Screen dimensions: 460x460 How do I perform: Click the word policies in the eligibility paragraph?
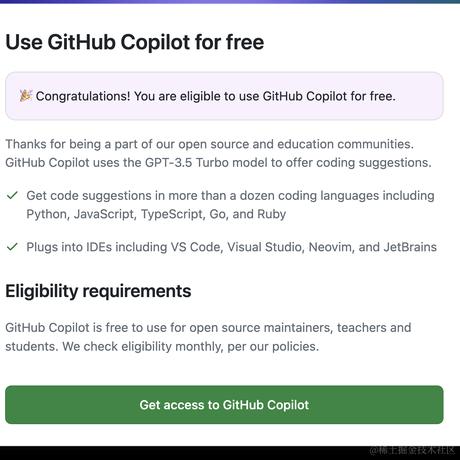tap(295, 347)
